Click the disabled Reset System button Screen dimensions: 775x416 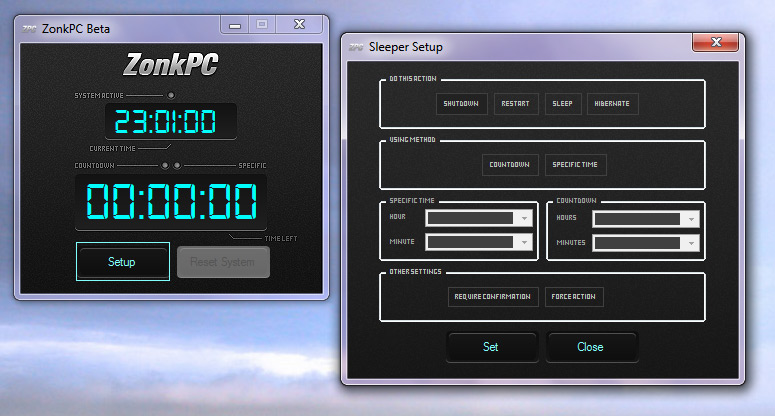coord(223,262)
